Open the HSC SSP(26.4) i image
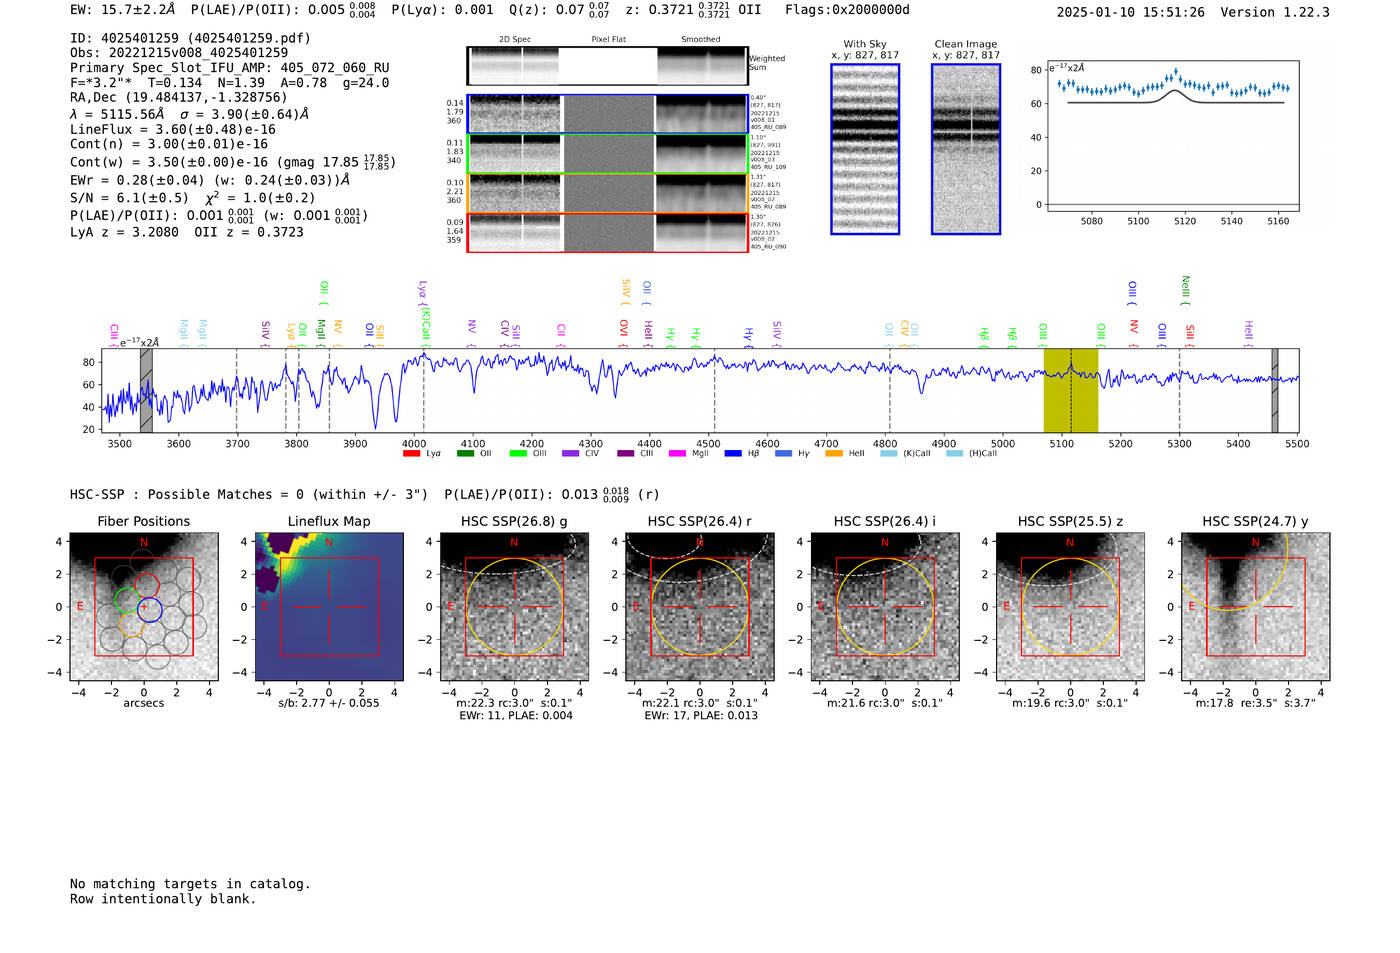 (884, 607)
